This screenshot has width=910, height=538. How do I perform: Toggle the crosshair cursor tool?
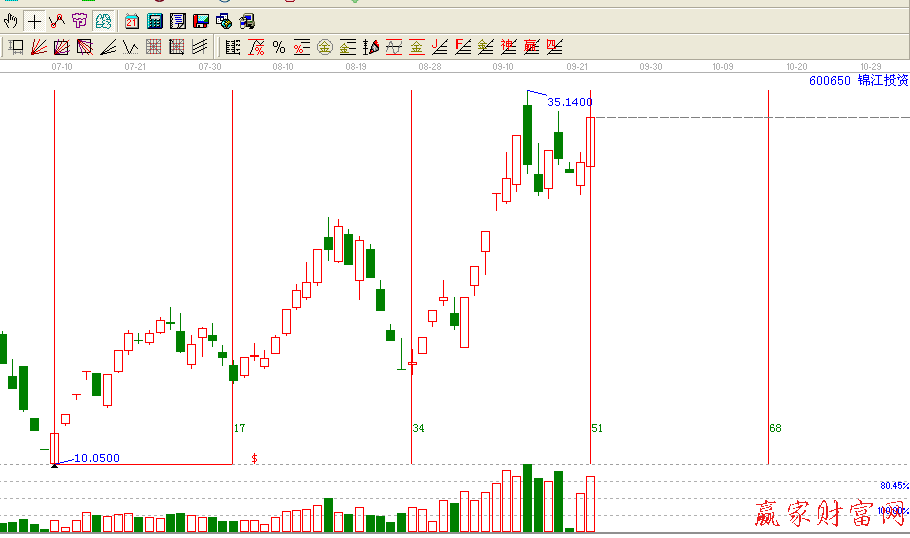(x=34, y=21)
